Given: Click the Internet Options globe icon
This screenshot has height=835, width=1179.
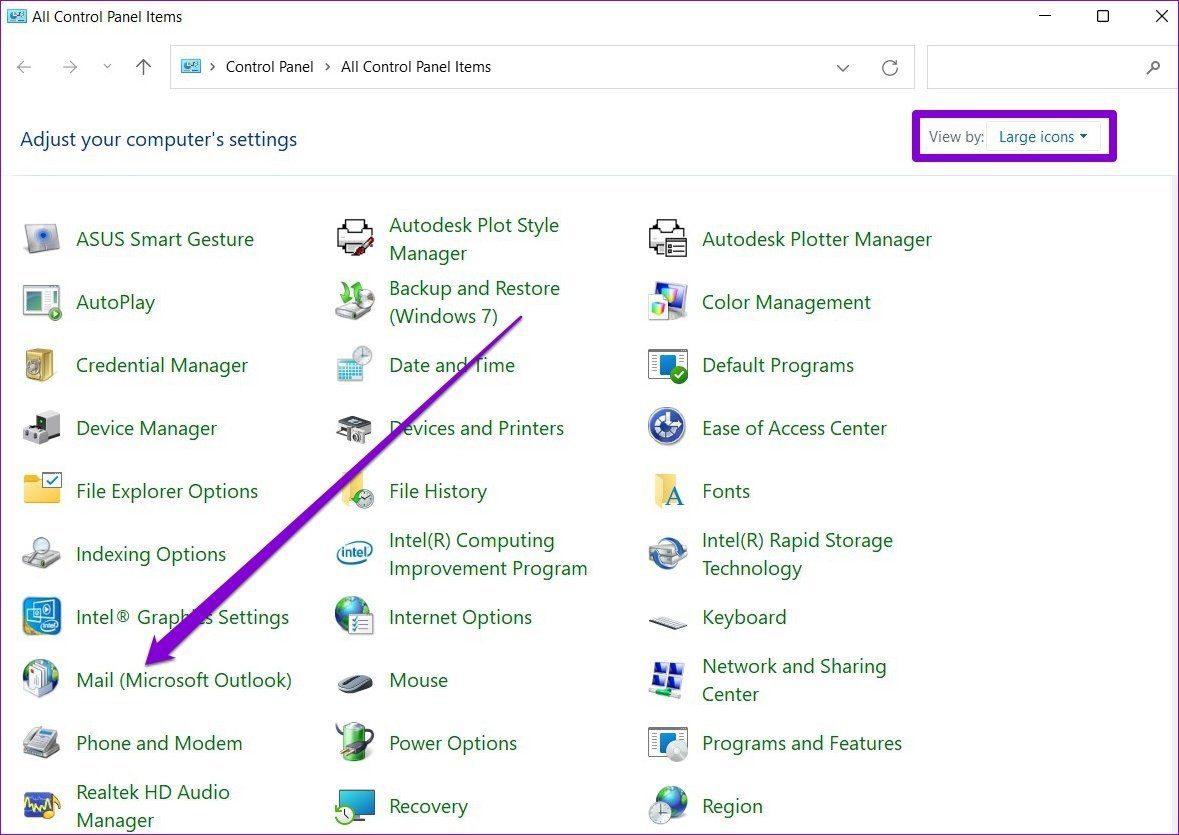Looking at the screenshot, I should (355, 616).
